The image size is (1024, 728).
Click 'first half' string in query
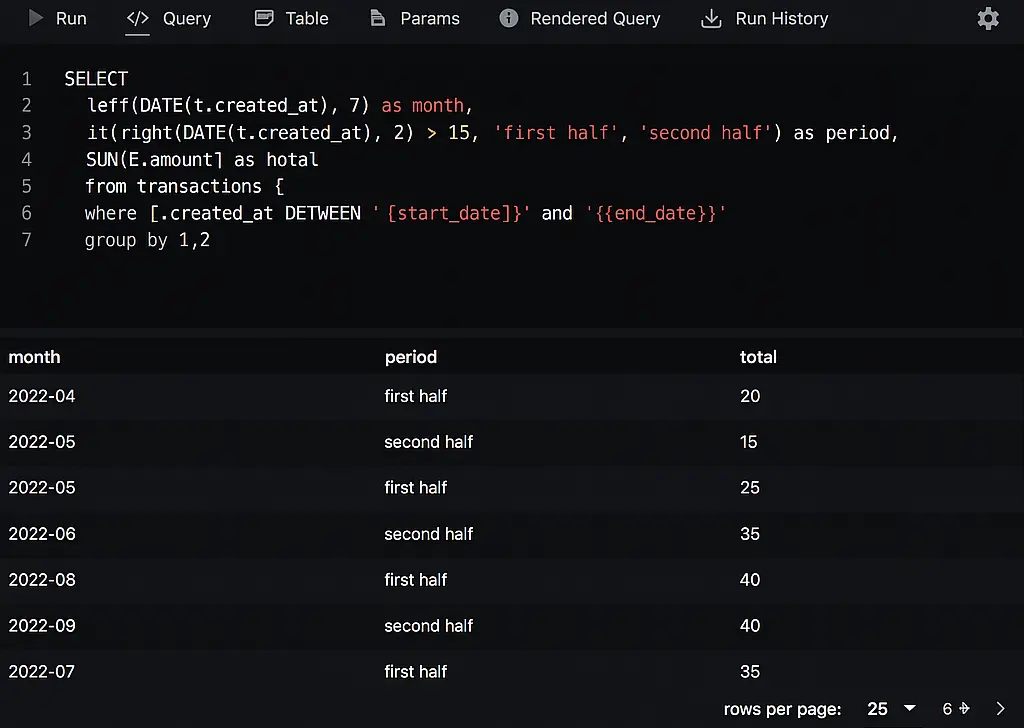tap(556, 133)
